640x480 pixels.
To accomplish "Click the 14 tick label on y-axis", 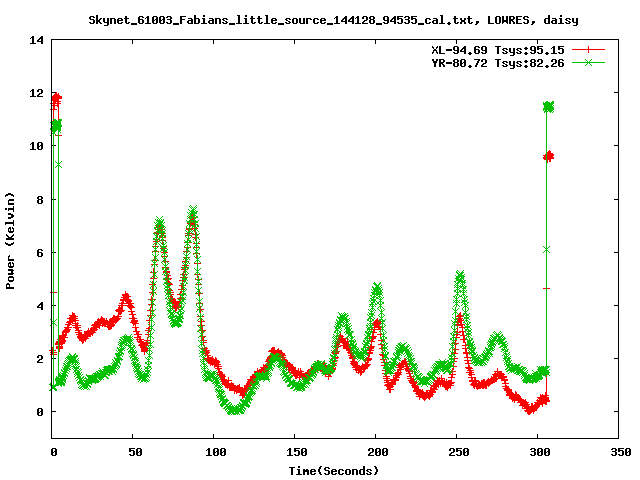I will tap(36, 40).
